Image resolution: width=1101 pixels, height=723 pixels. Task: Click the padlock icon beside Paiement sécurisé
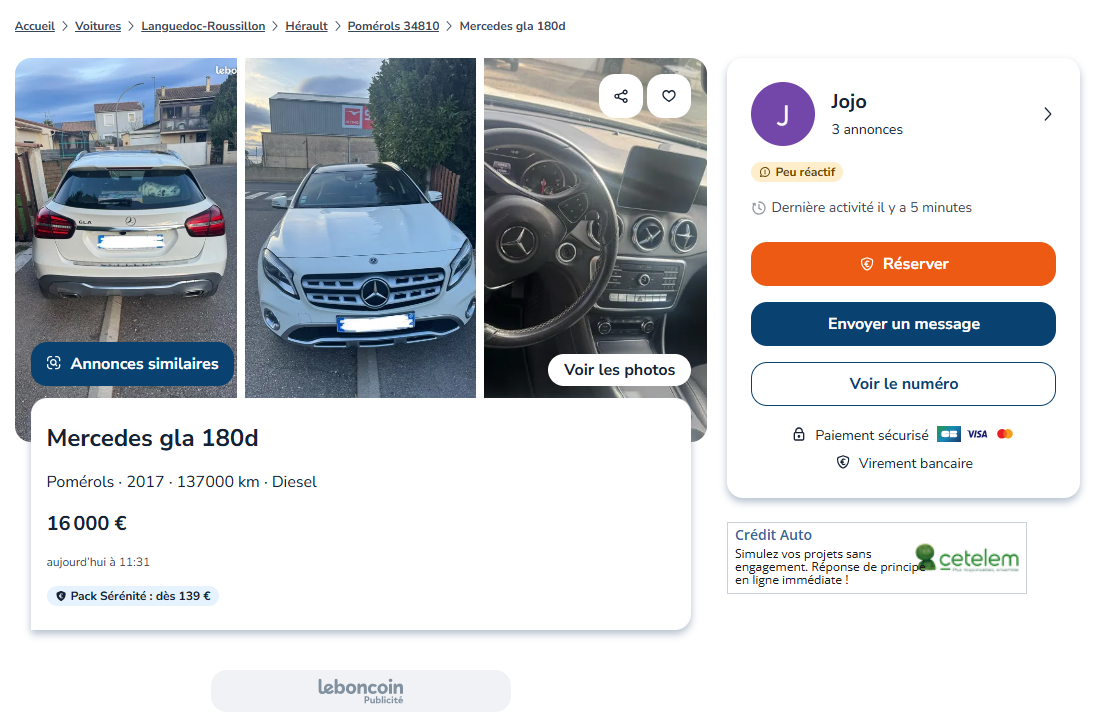[799, 435]
